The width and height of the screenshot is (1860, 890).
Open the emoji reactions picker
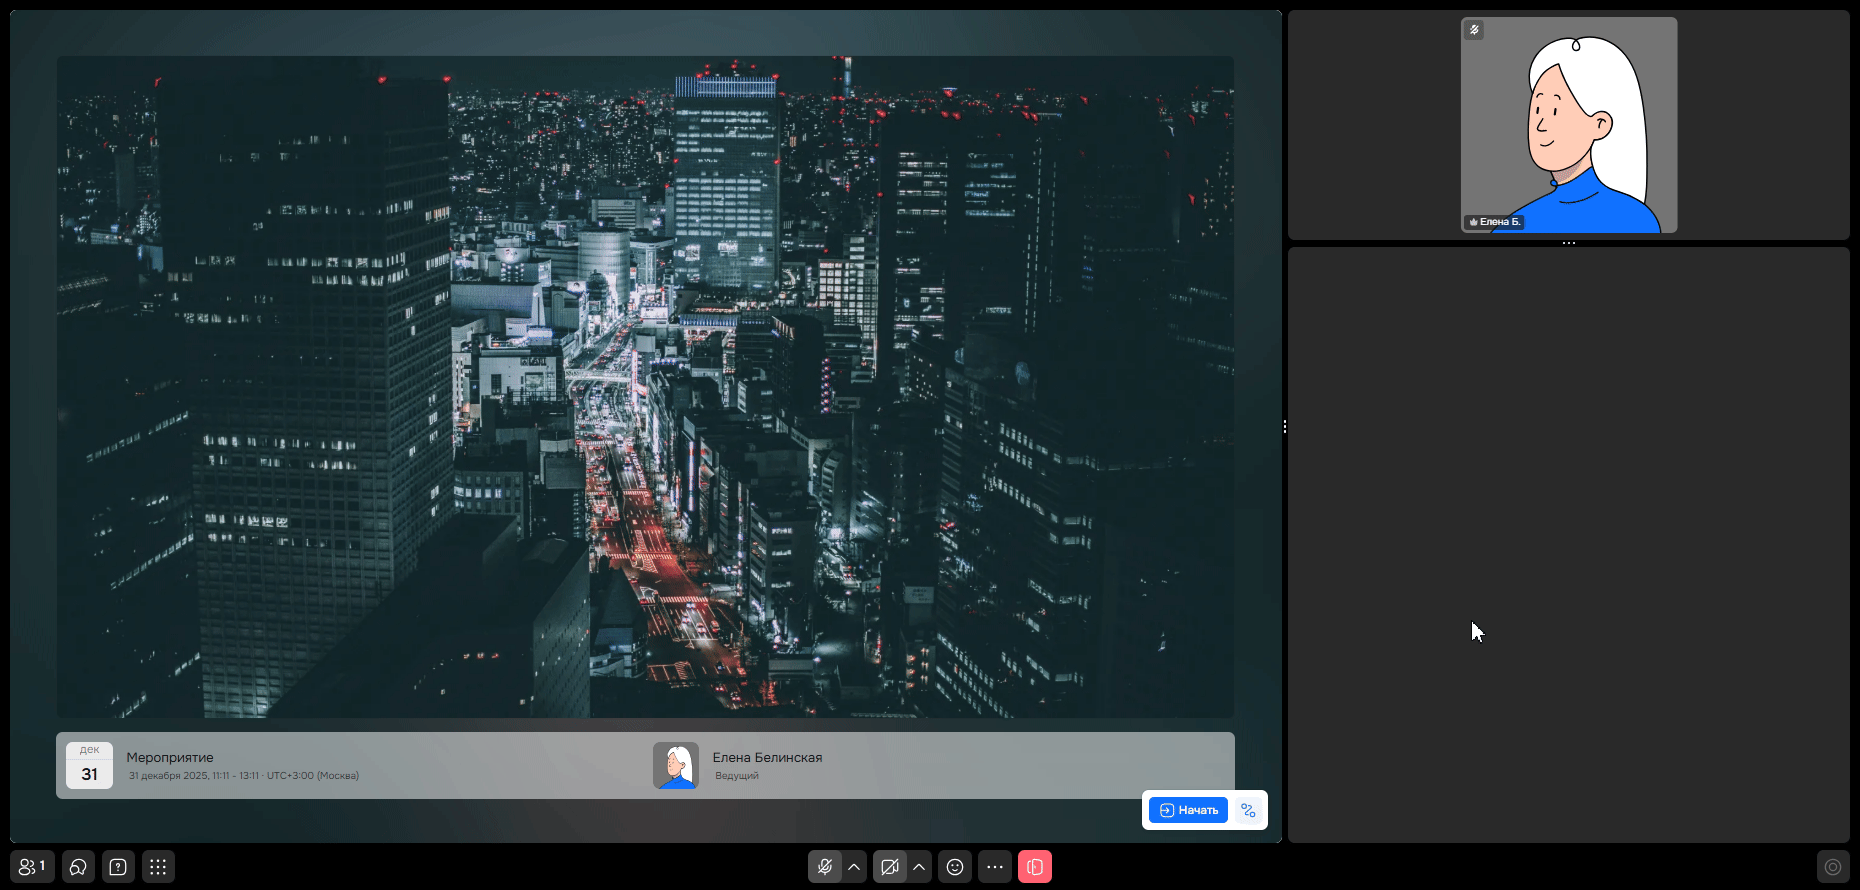[955, 867]
